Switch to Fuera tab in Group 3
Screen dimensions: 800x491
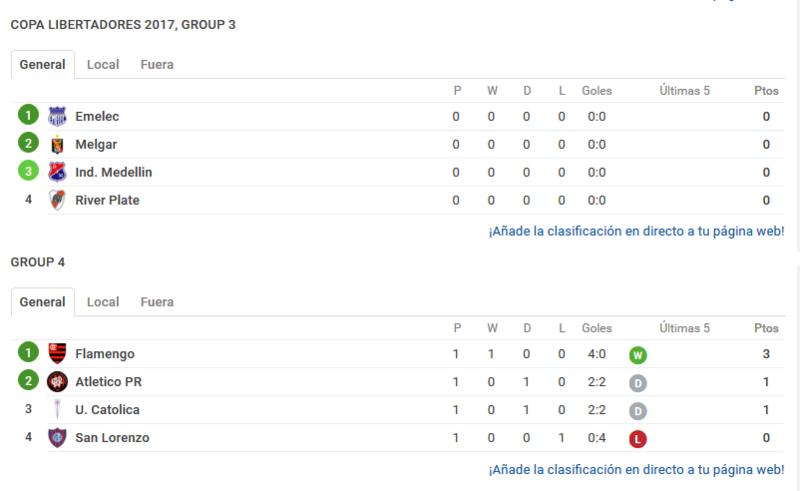[x=157, y=64]
